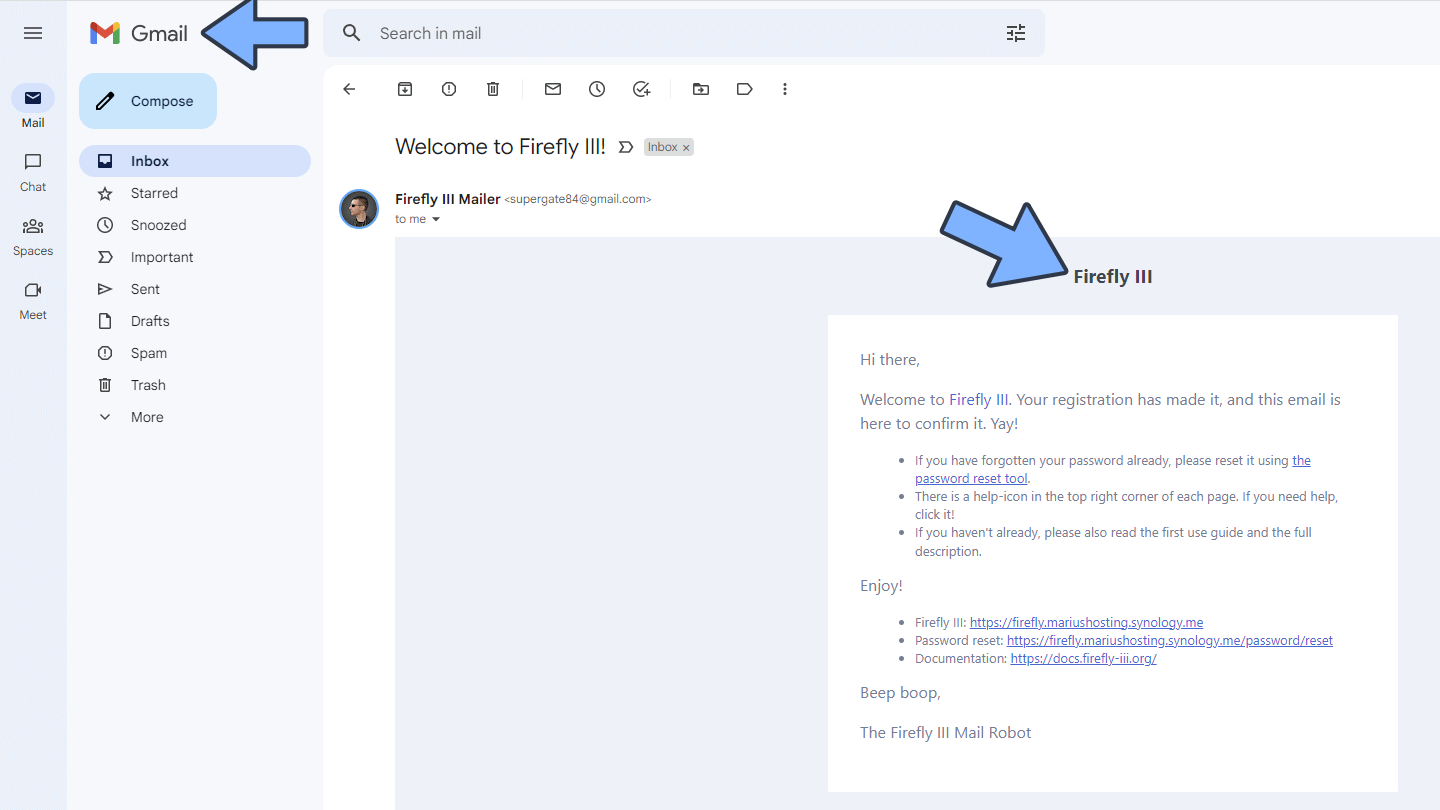
Task: Expand More in the left sidebar
Action: coord(147,417)
